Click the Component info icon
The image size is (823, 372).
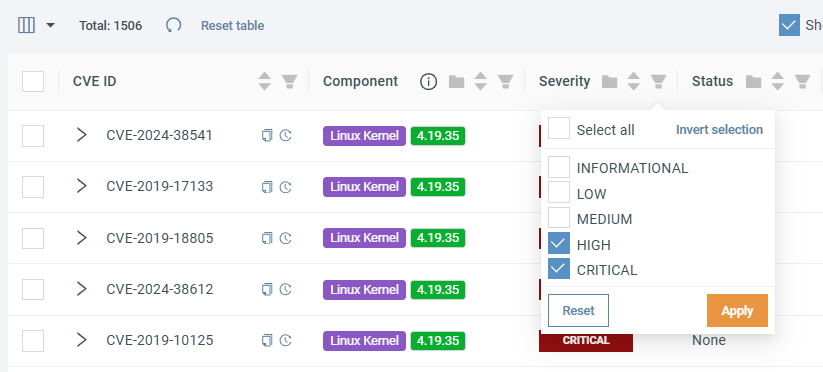pos(429,81)
